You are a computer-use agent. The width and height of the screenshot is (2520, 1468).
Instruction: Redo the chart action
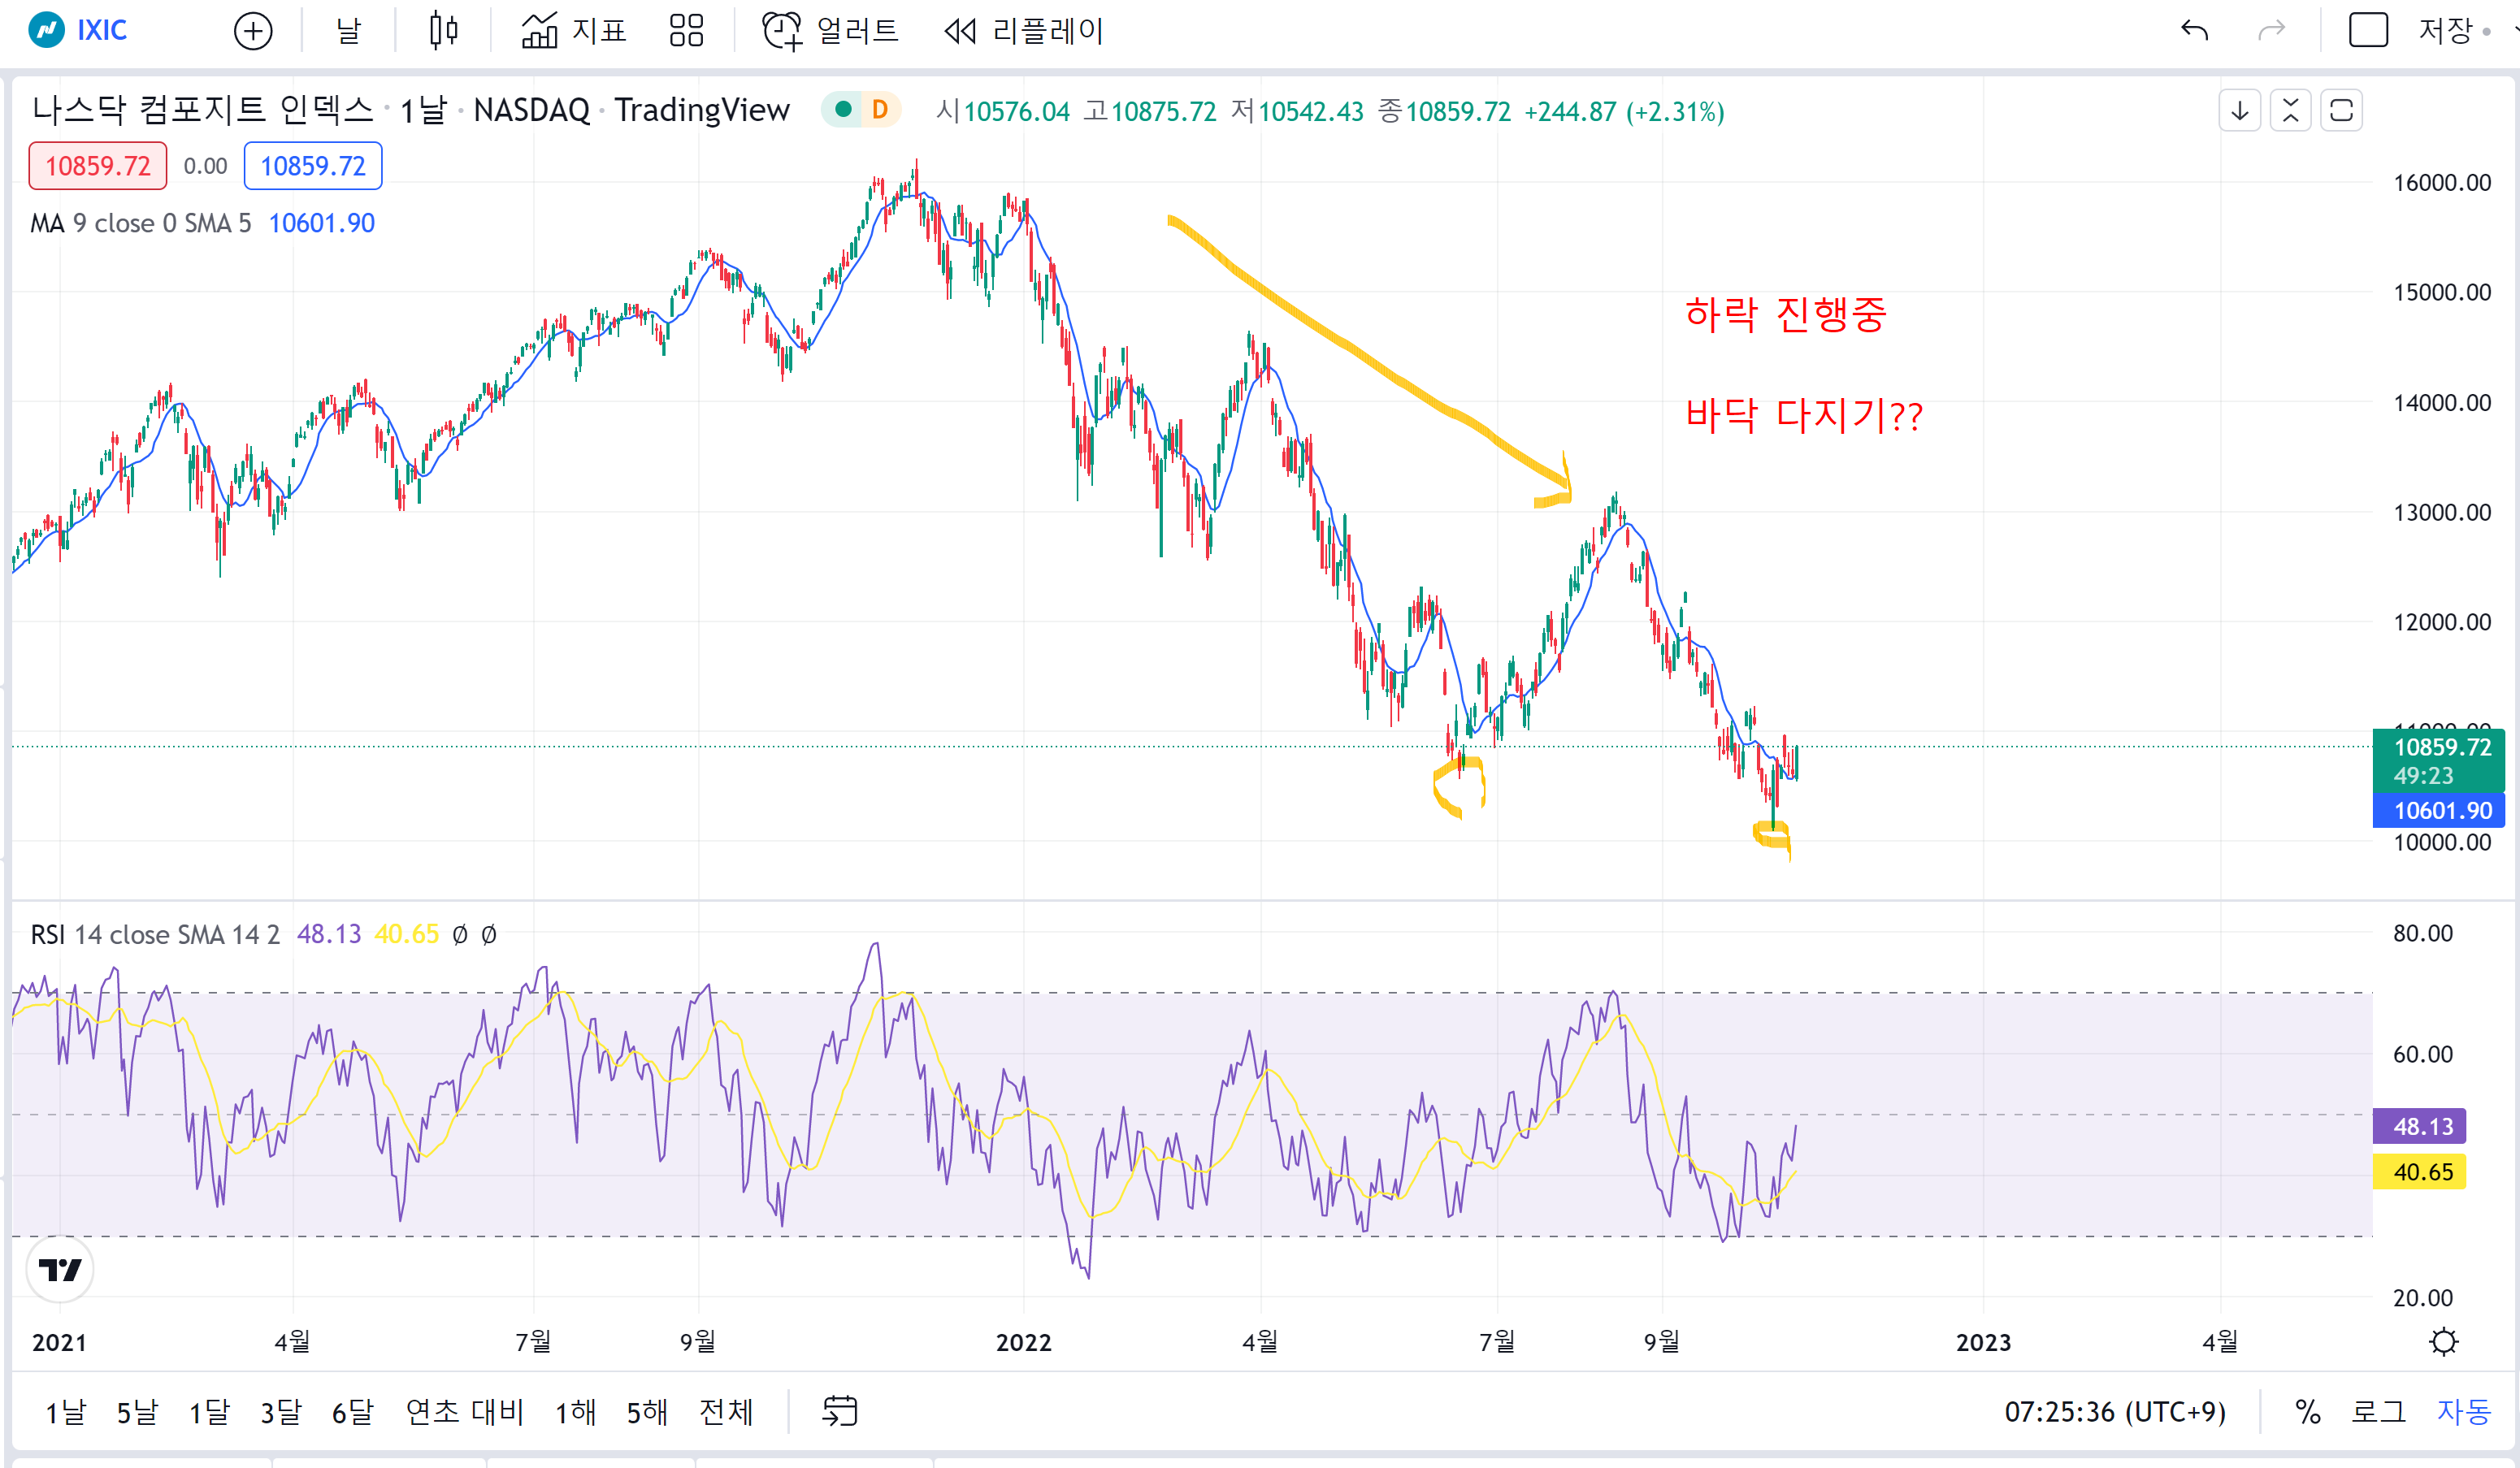(2272, 31)
